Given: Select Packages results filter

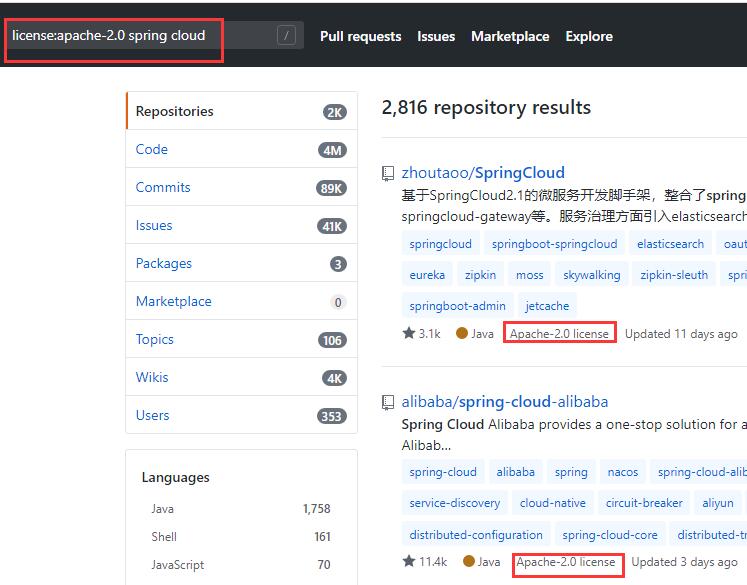Looking at the screenshot, I should click(x=242, y=263).
